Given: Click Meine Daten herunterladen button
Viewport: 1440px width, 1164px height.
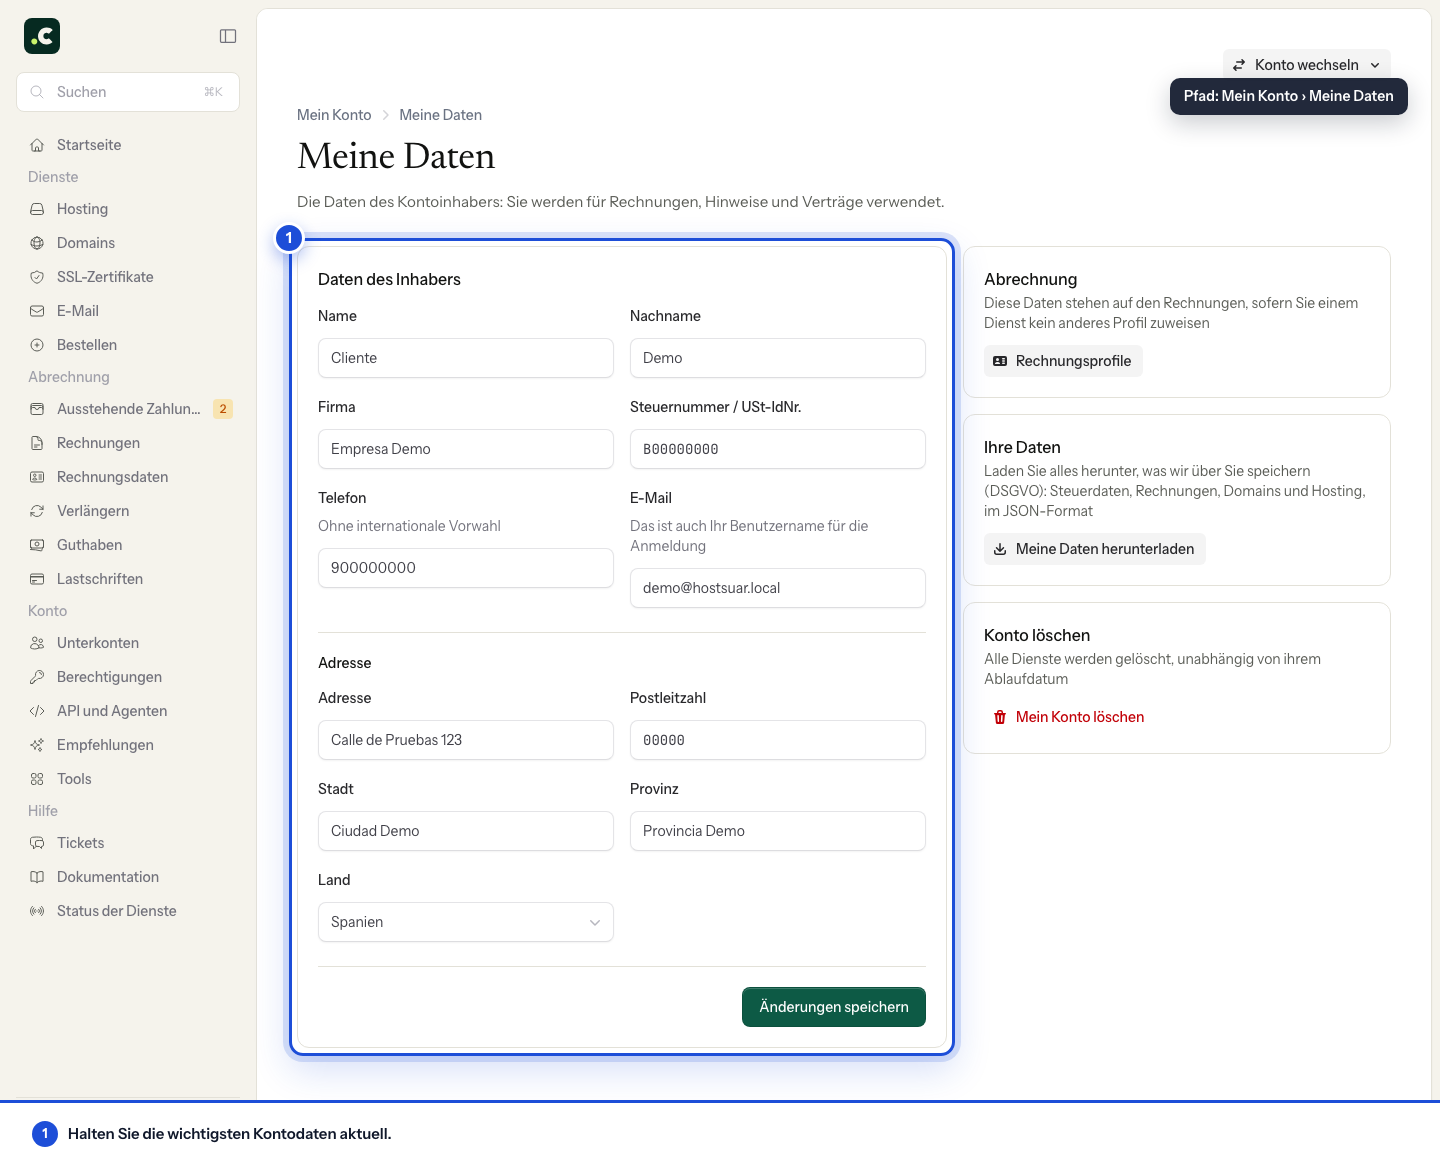Looking at the screenshot, I should click(x=1095, y=549).
